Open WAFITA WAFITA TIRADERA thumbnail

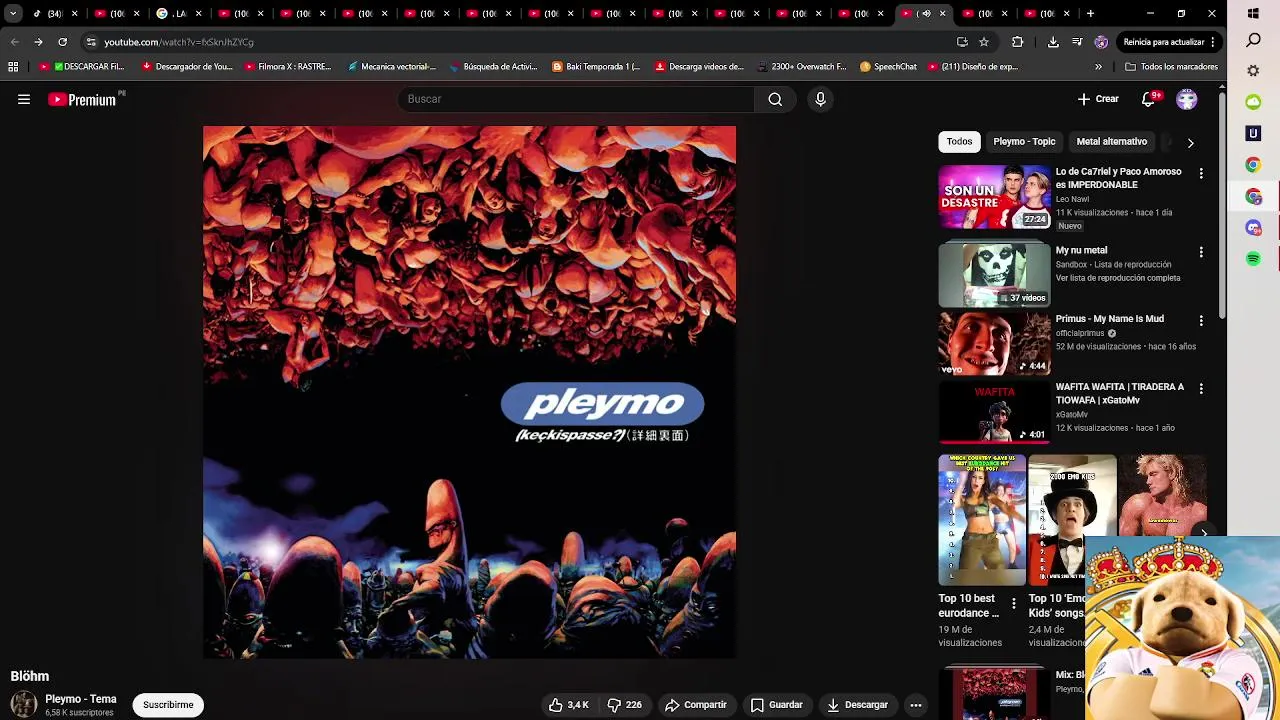(x=994, y=412)
